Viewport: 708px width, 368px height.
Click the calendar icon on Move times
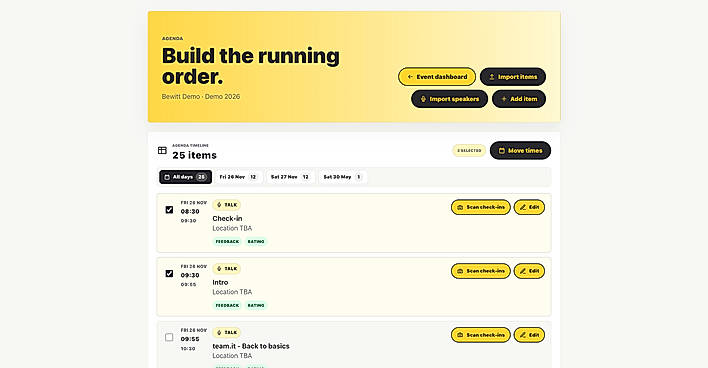(x=502, y=151)
